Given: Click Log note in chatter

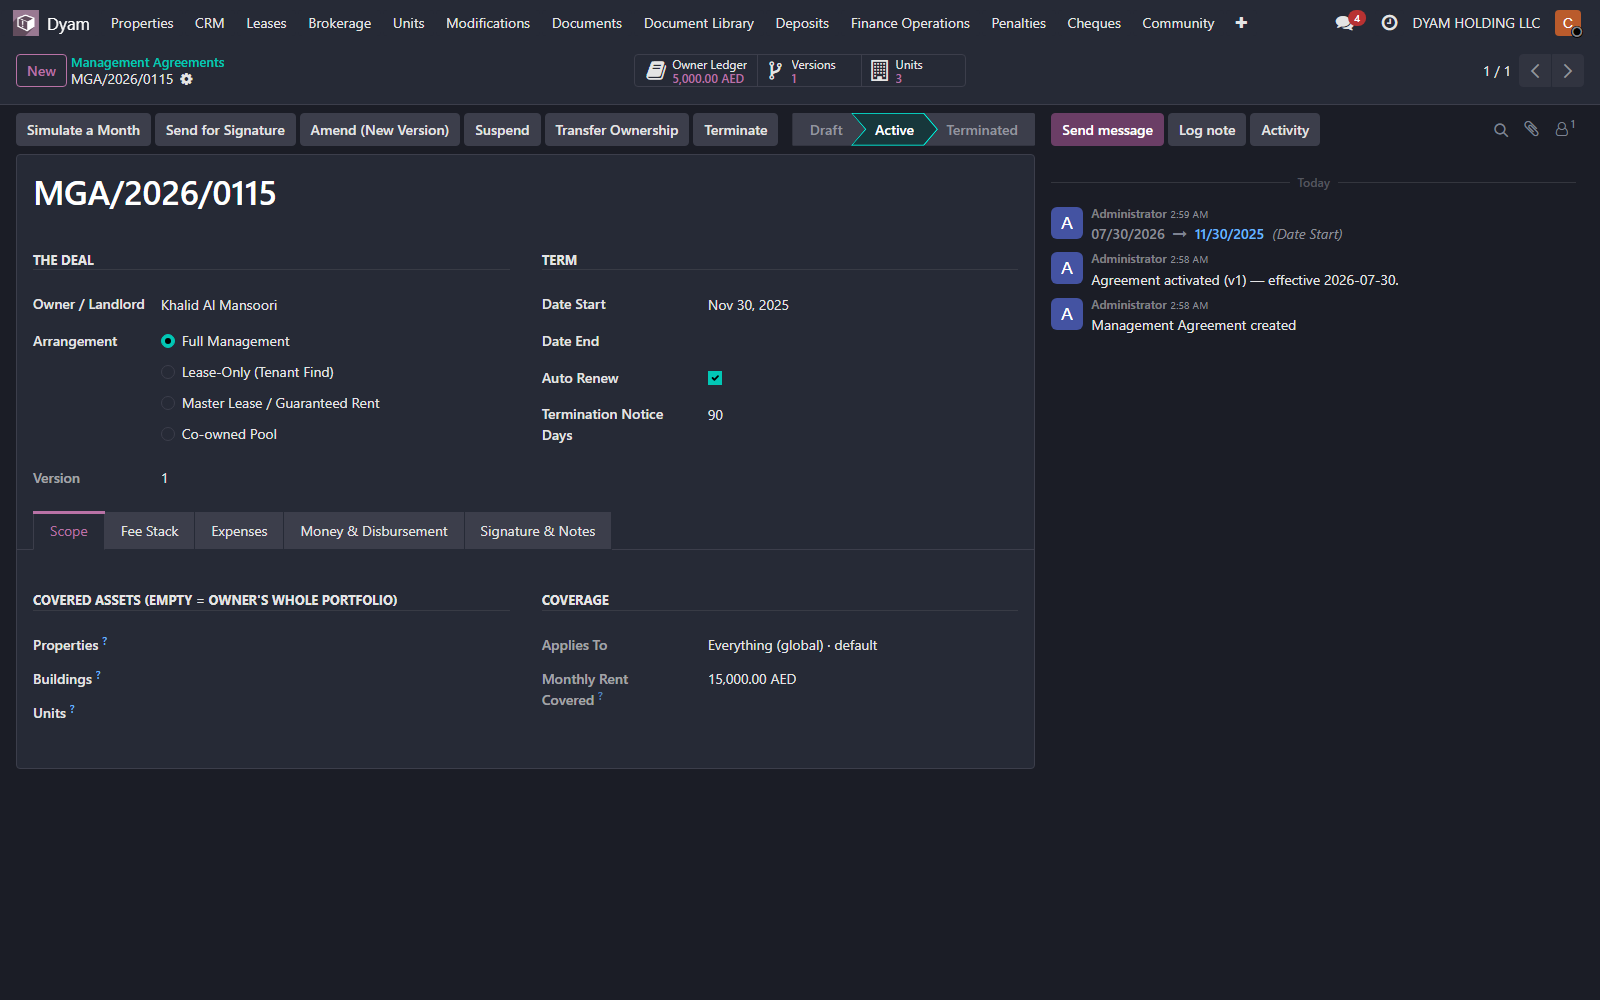Looking at the screenshot, I should pyautogui.click(x=1207, y=130).
